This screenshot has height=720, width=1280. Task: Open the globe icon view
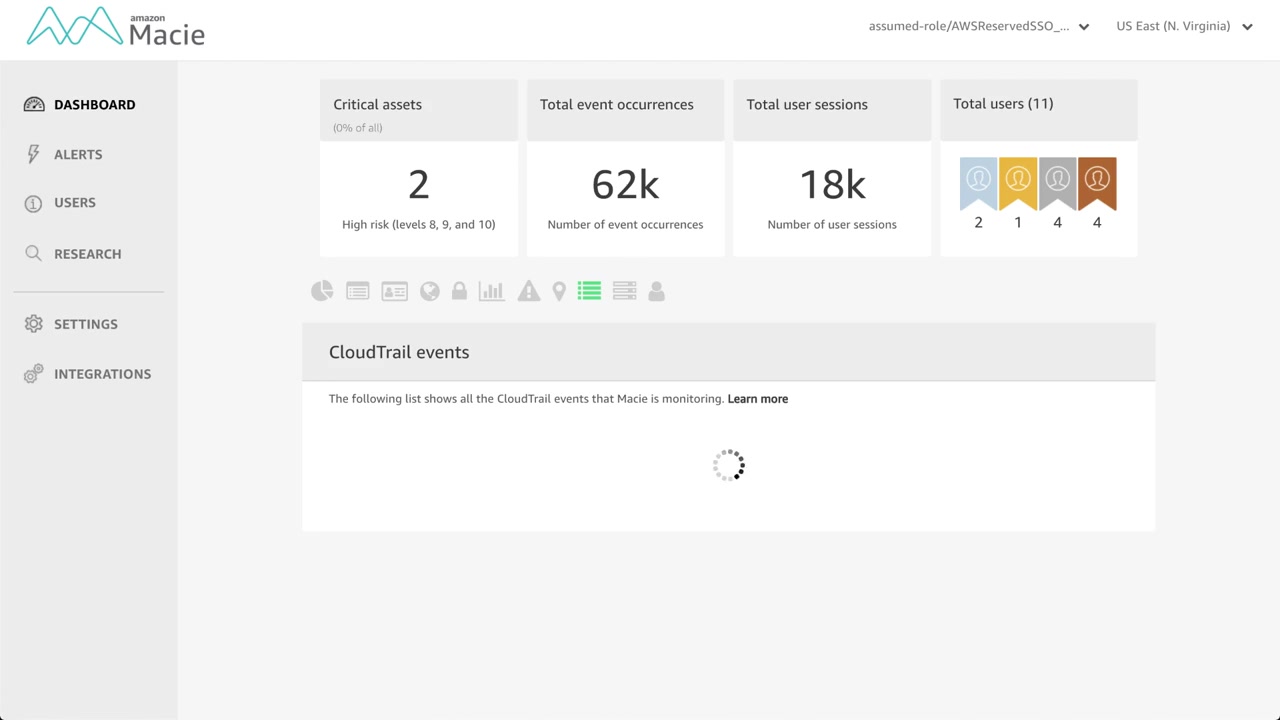(x=430, y=291)
